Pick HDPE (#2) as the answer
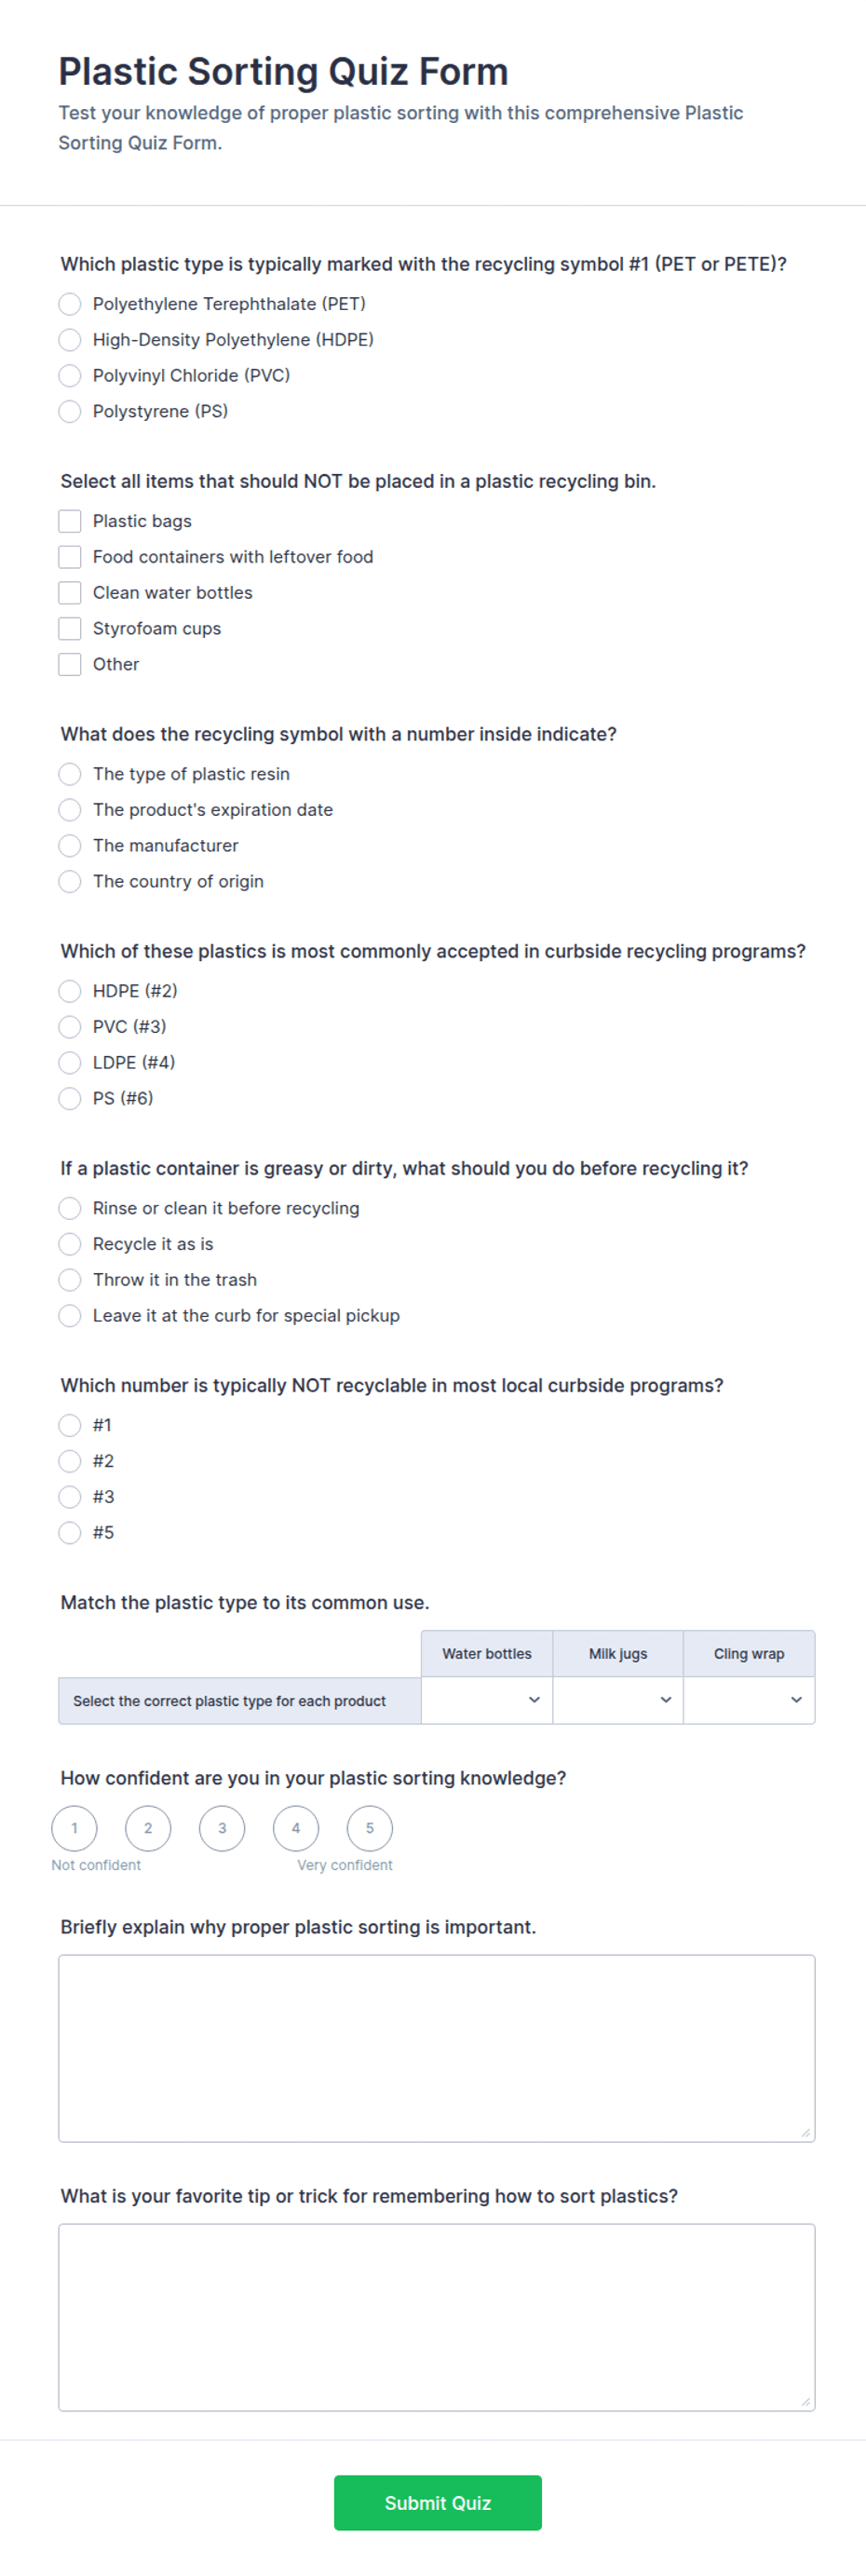866x2576 pixels. click(x=69, y=991)
